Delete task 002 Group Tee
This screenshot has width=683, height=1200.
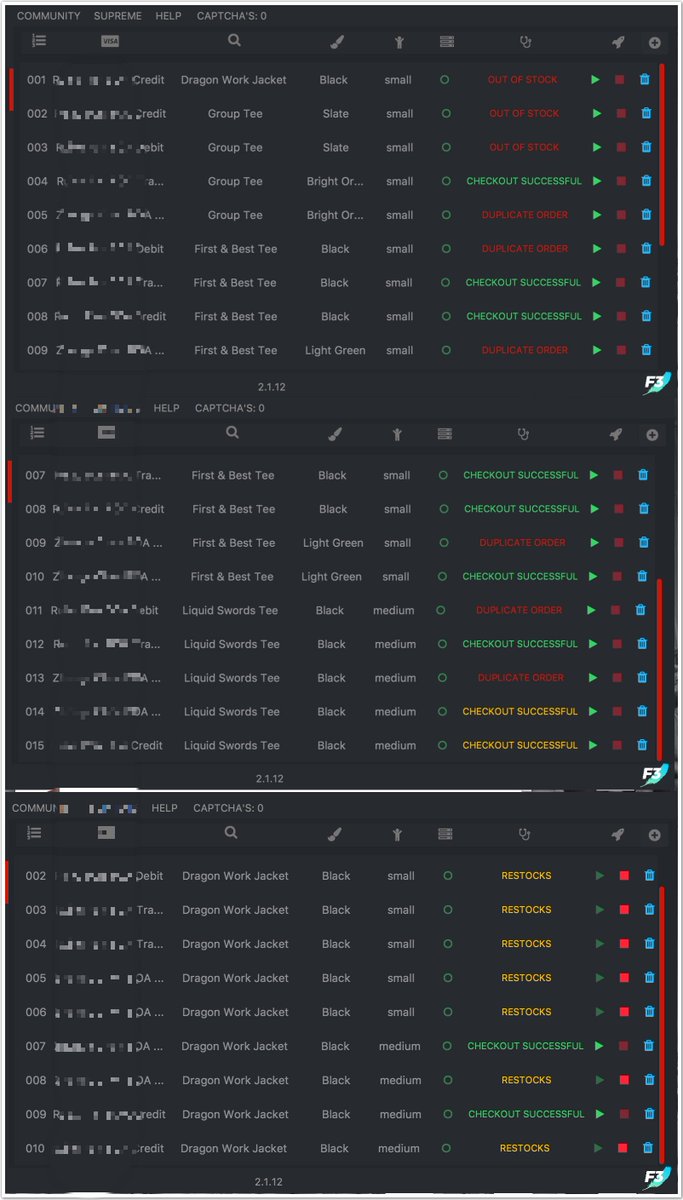point(646,113)
